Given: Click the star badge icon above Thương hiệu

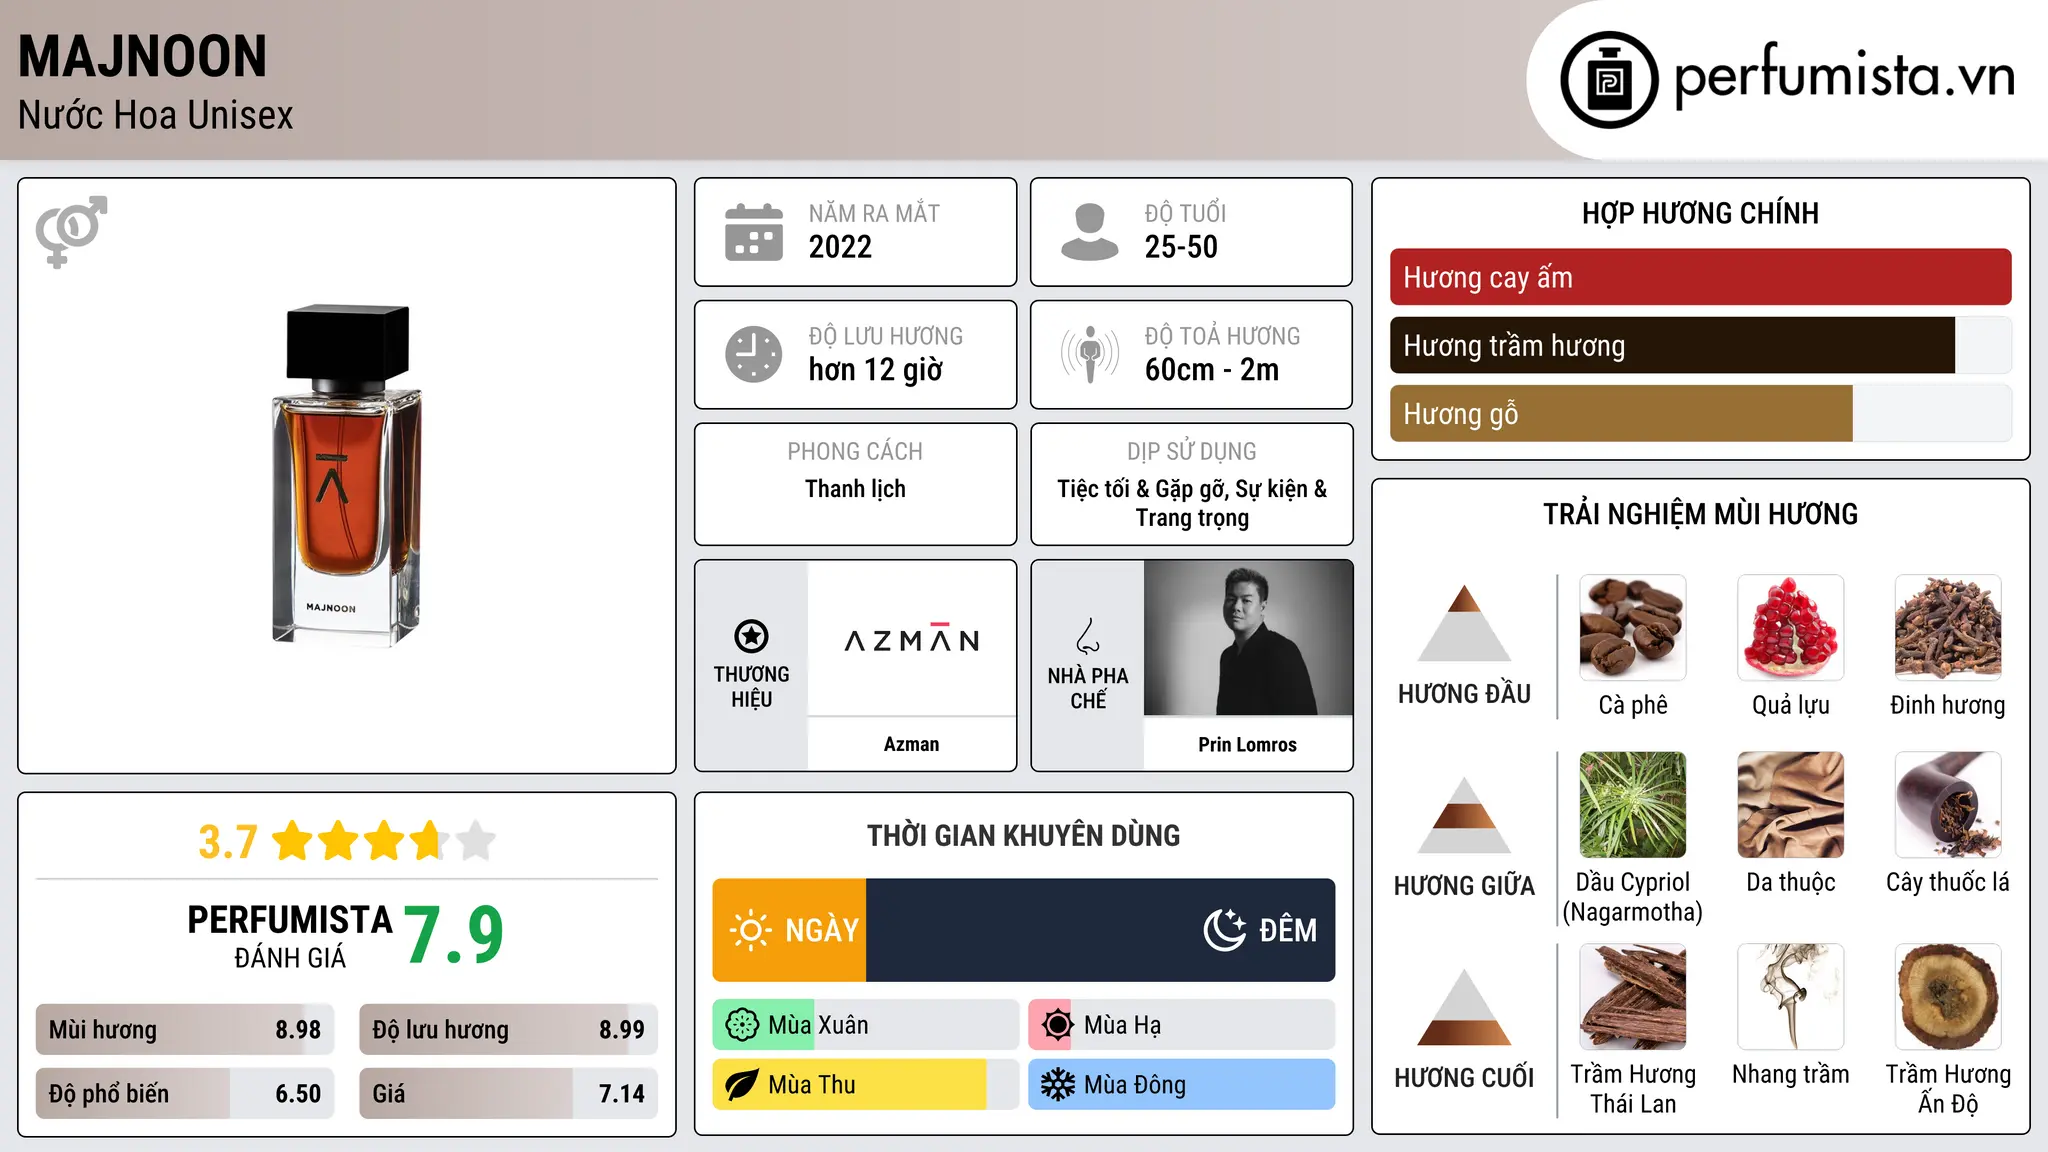Looking at the screenshot, I should click(751, 636).
